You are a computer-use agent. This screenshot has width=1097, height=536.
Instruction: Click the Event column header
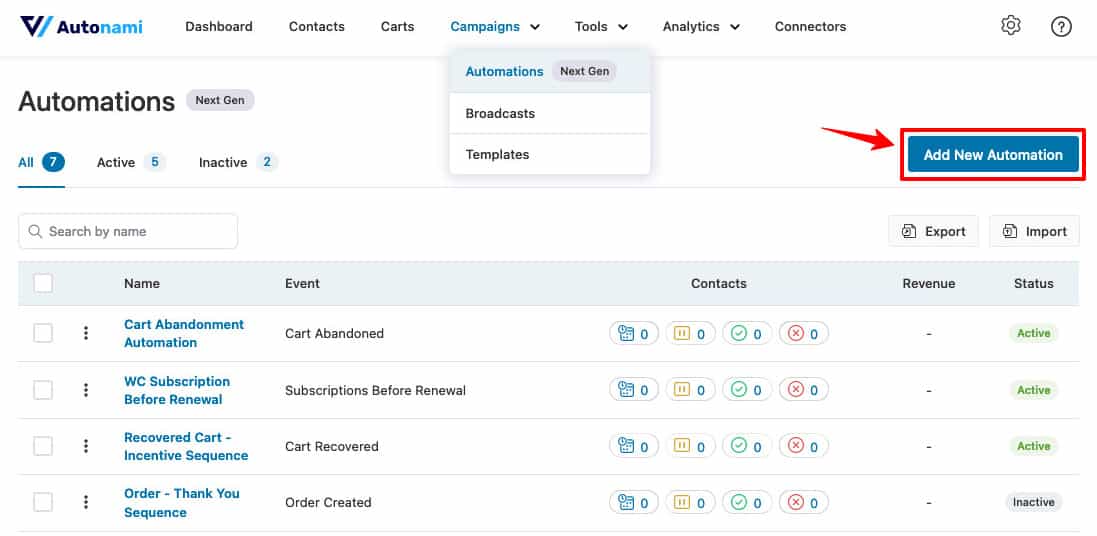point(302,283)
